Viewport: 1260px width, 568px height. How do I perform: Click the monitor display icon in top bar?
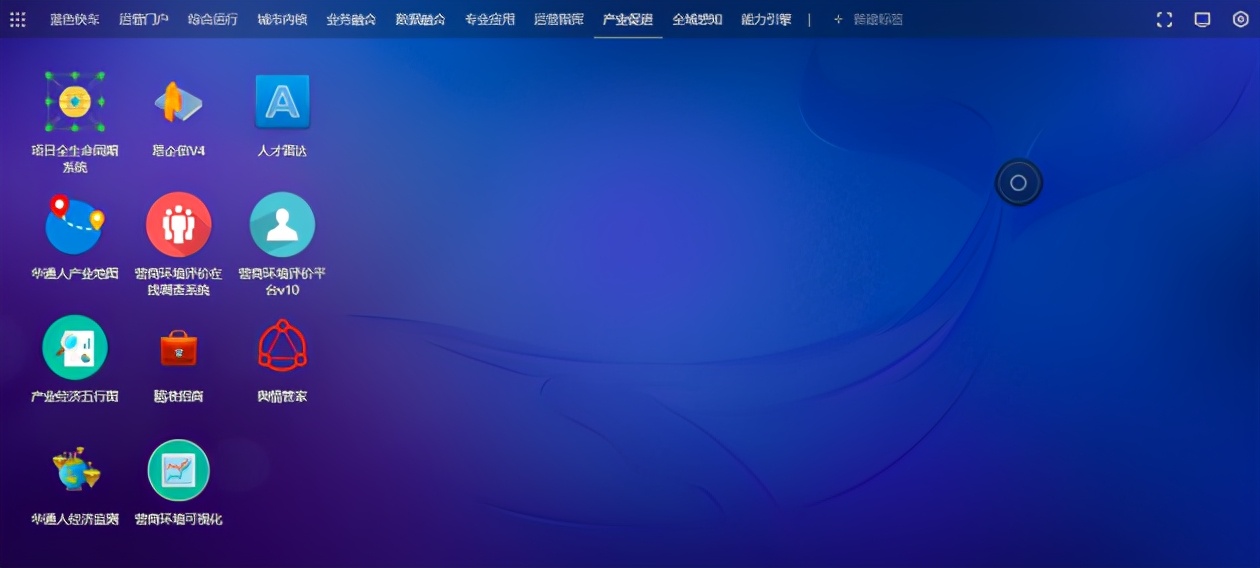coord(1202,19)
